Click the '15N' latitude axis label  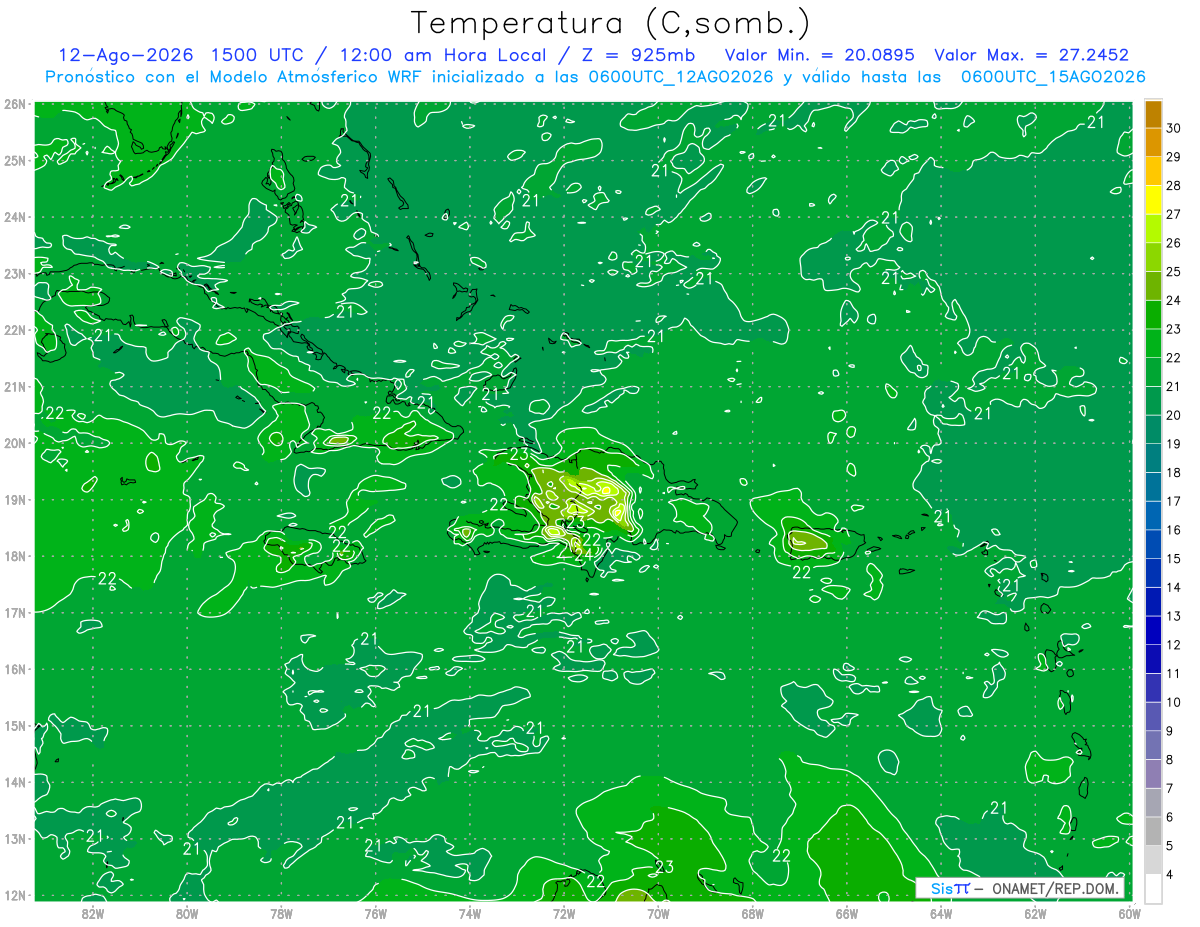15,726
